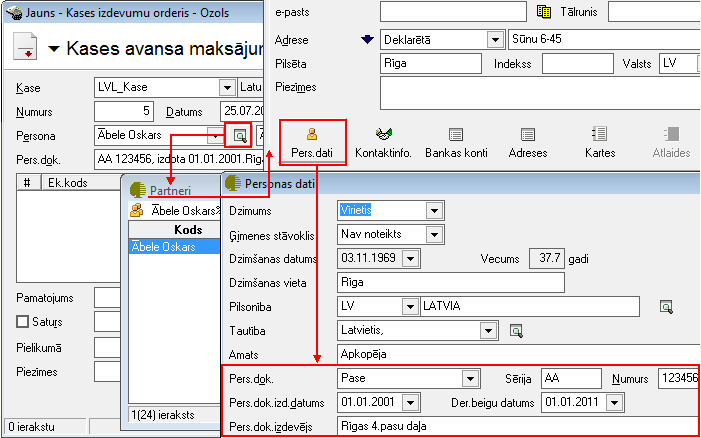Image resolution: width=701 pixels, height=438 pixels.
Task: Open the Kase LVL_Kase dropdown
Action: pos(228,87)
